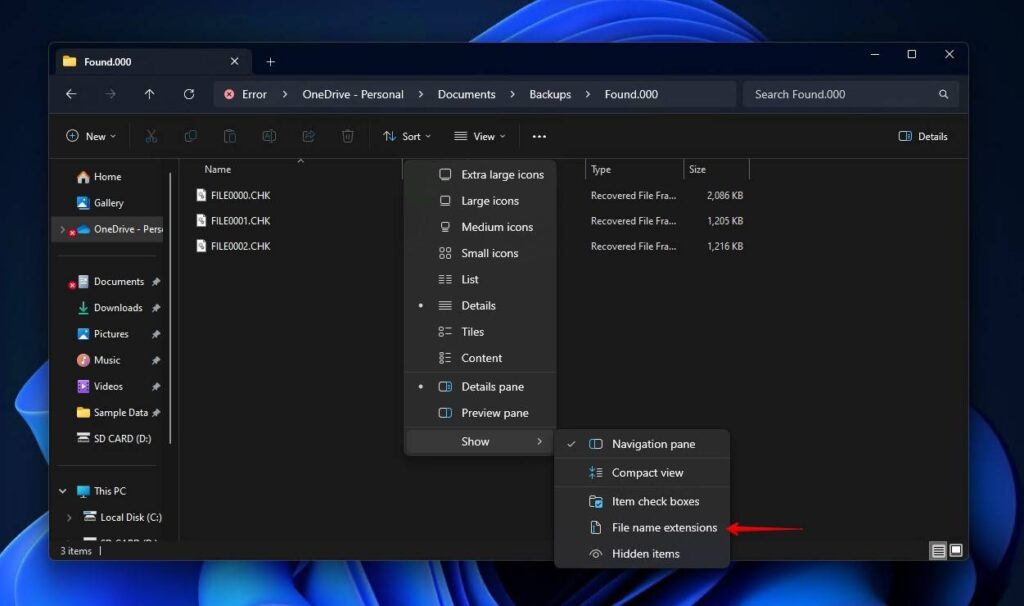The height and width of the screenshot is (606, 1024).
Task: Click the Cut scissors icon
Action: 151,136
